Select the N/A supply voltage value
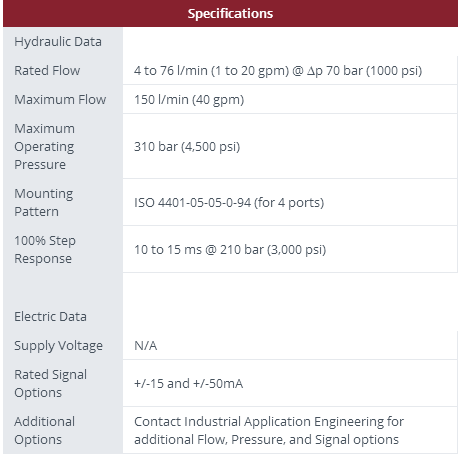Screen dimensions: 460x458 (145, 346)
